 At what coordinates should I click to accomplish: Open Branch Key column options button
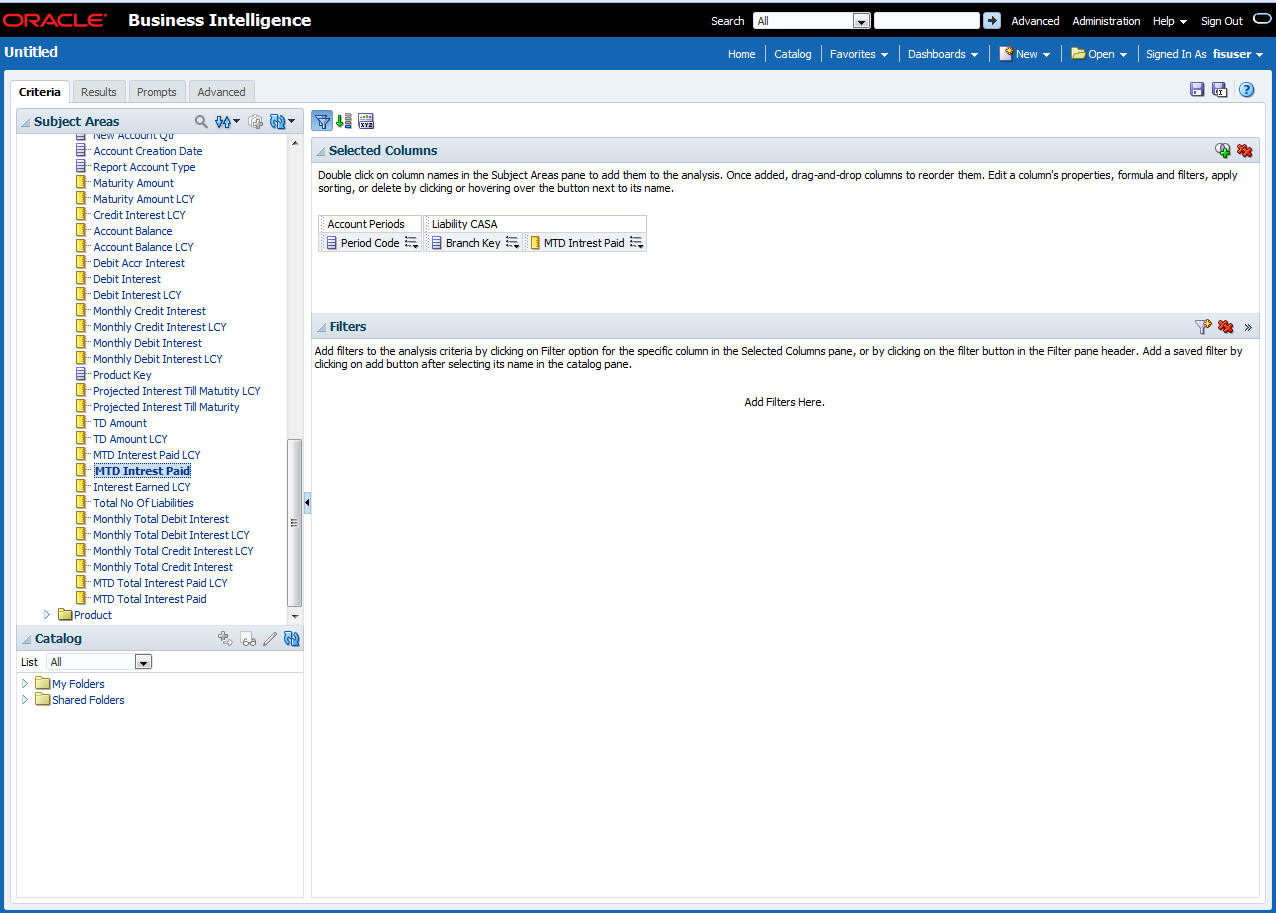click(x=512, y=243)
